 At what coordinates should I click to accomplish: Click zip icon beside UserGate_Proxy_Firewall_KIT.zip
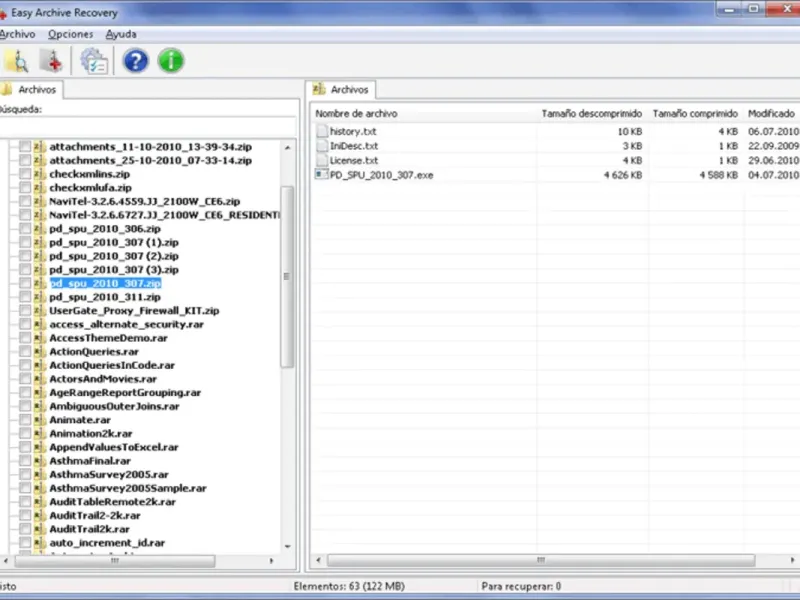point(40,311)
